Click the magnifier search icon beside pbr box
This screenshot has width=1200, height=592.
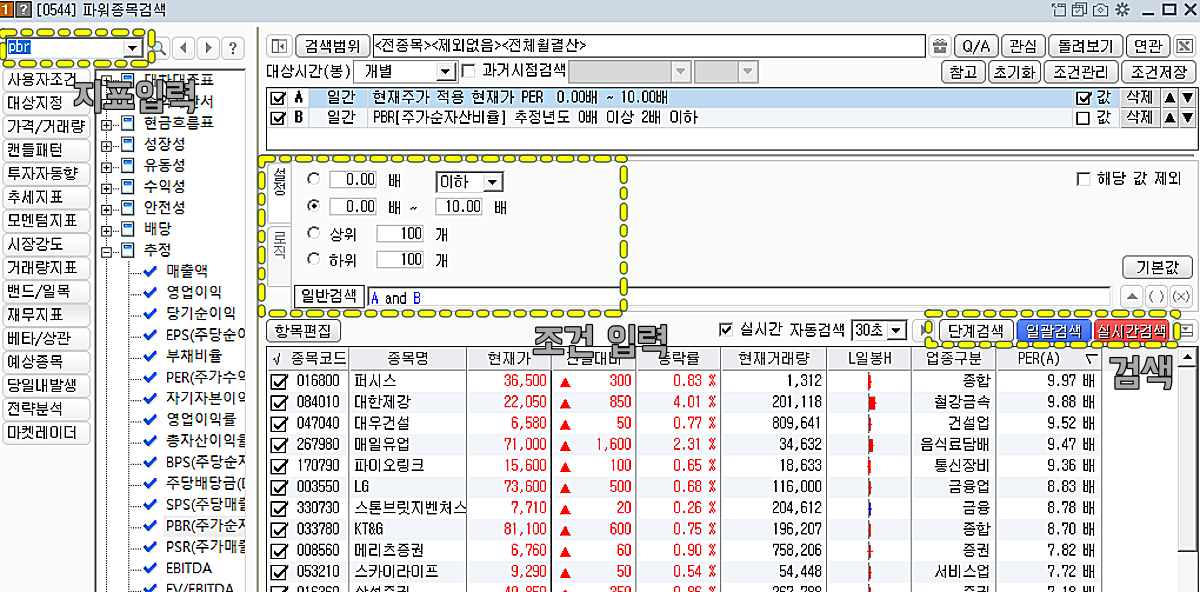(x=160, y=48)
